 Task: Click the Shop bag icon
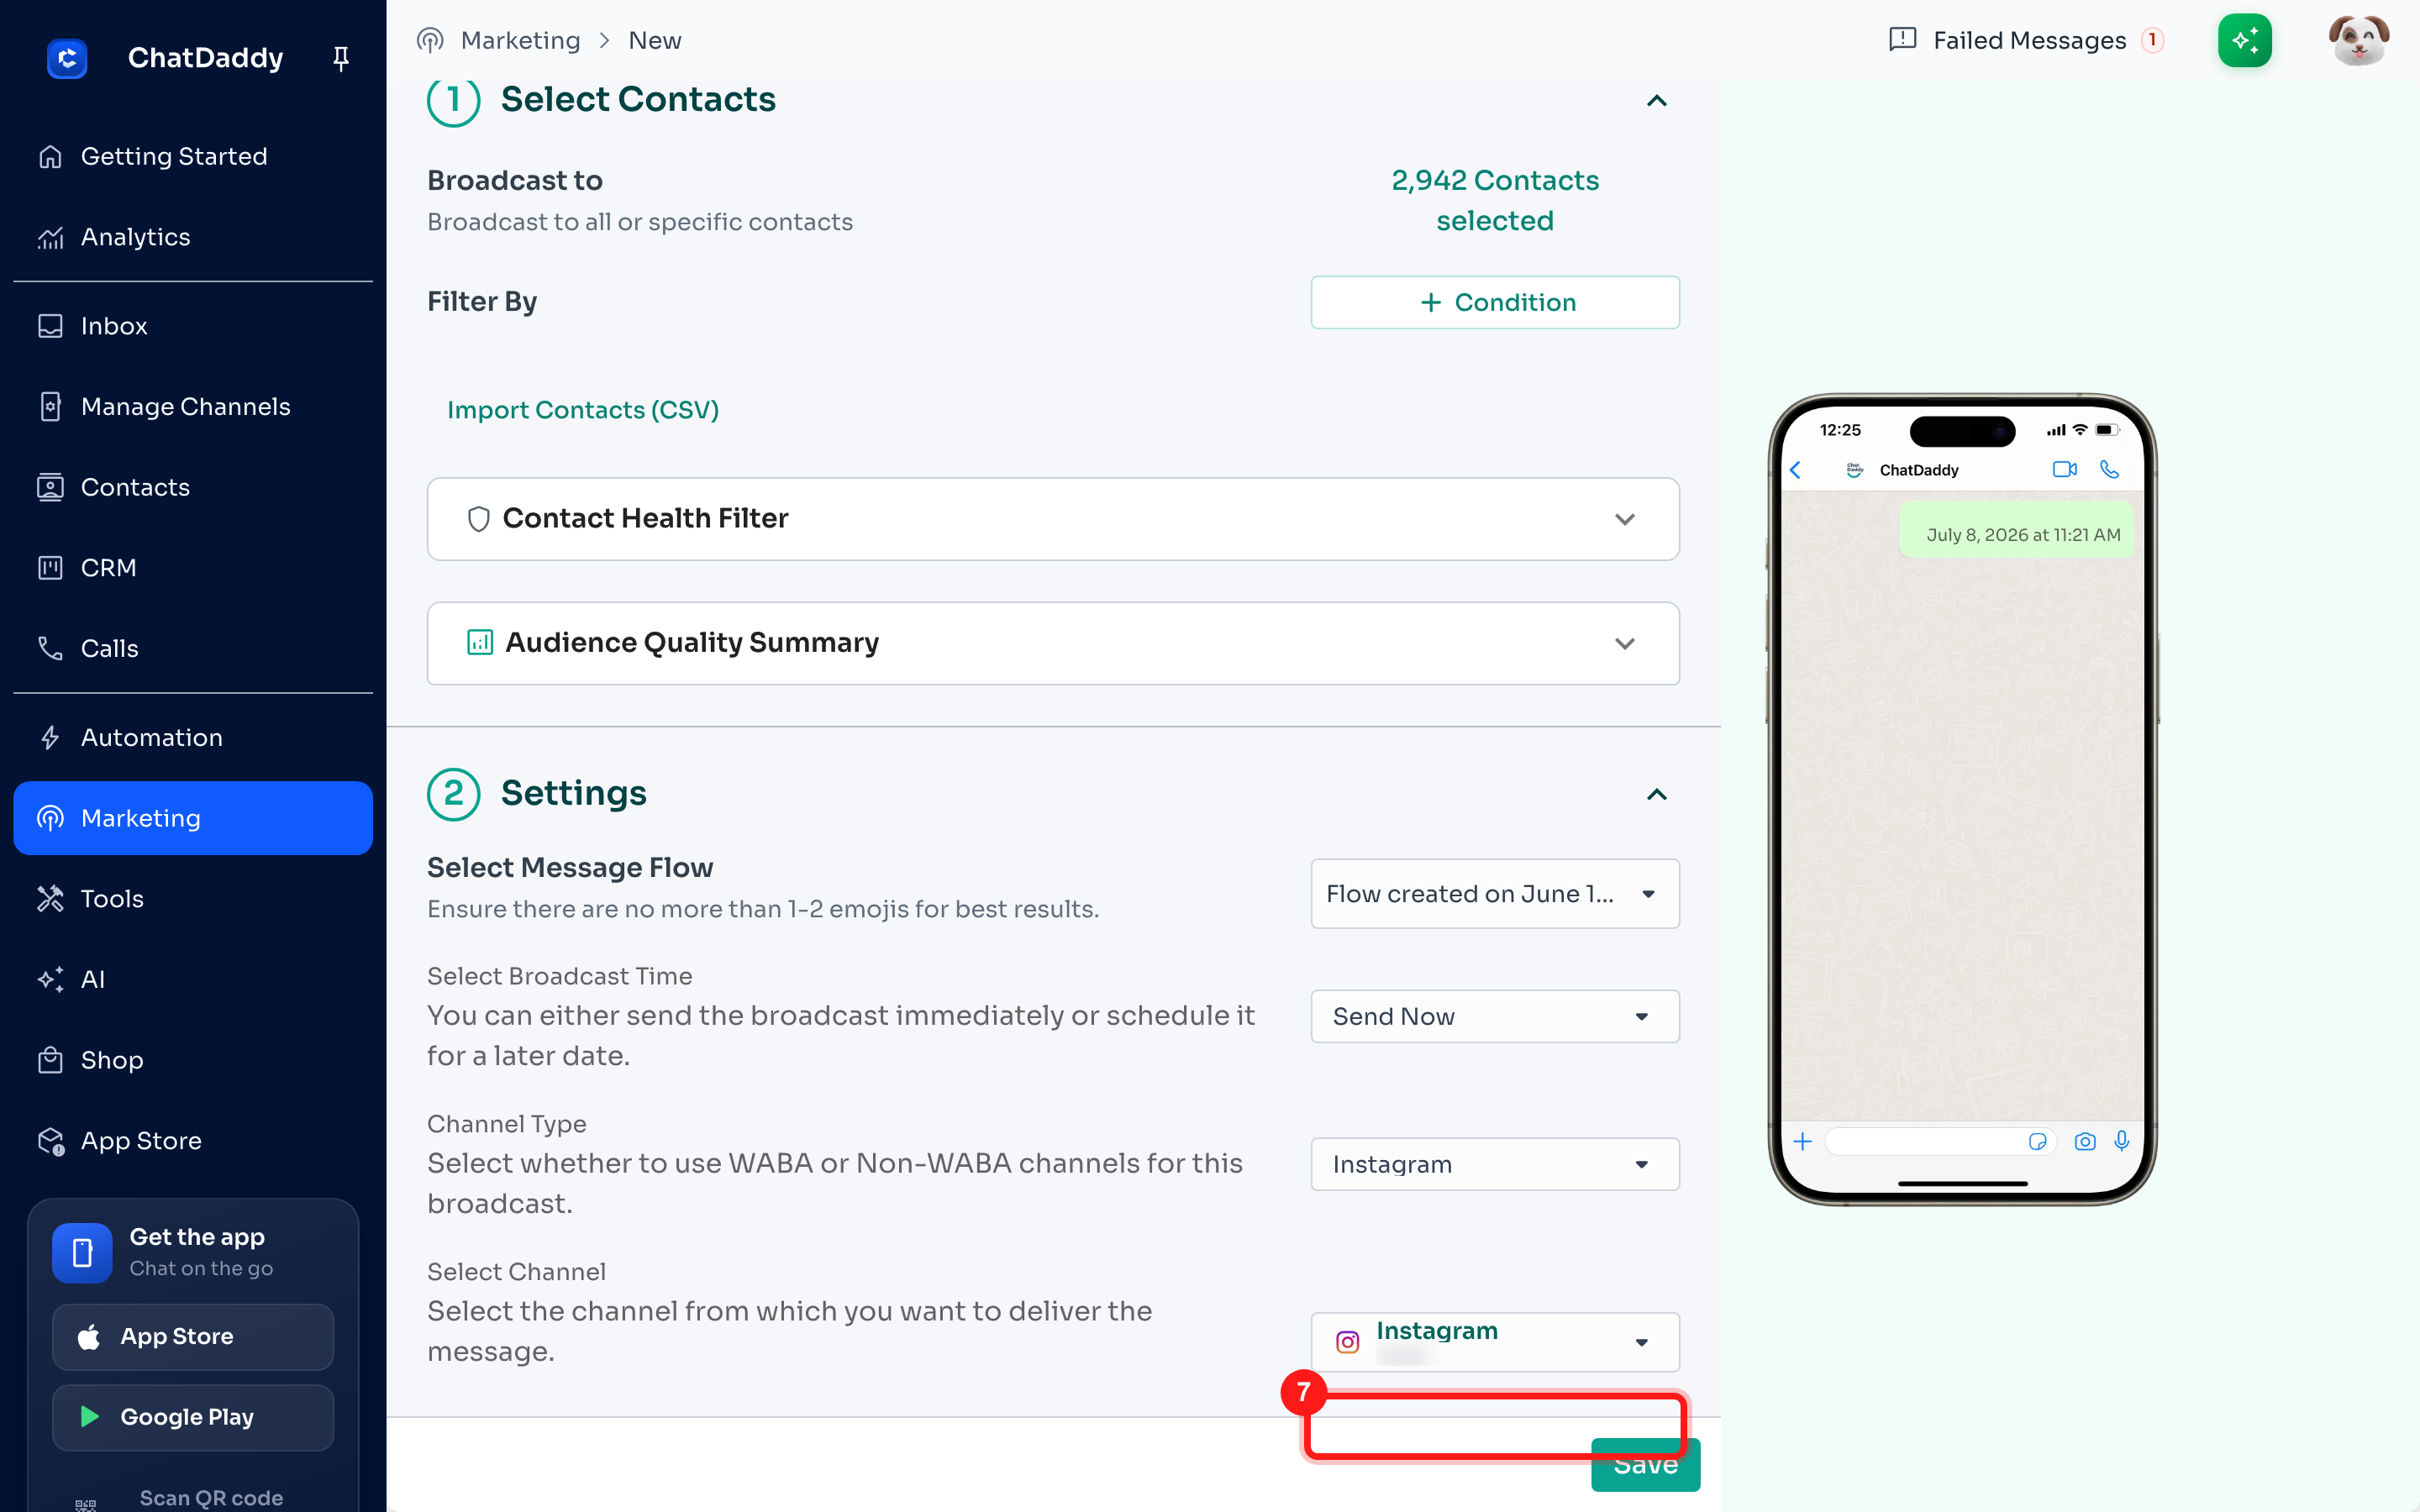point(50,1060)
